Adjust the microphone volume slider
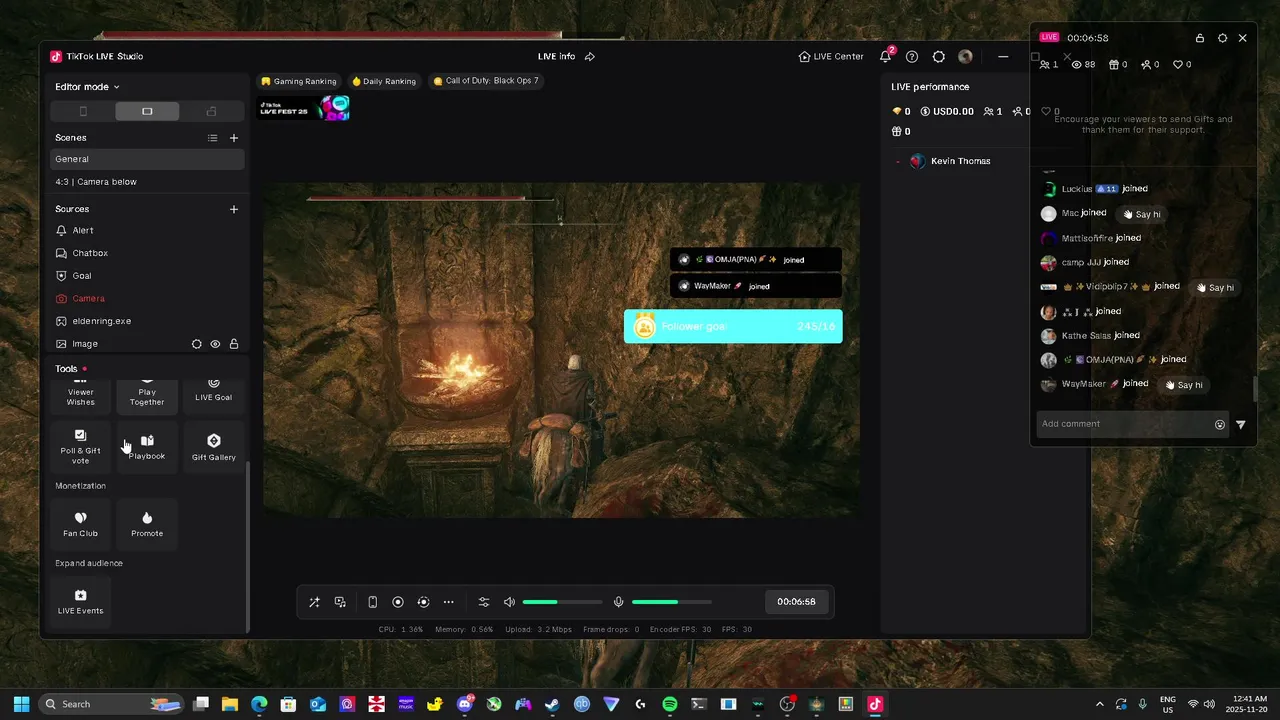The image size is (1280, 720). [x=672, y=602]
